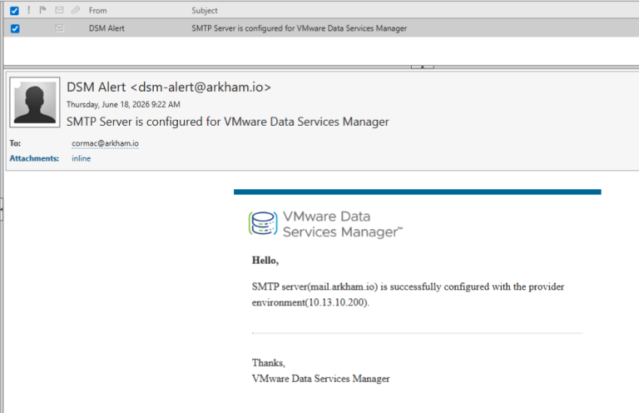The image size is (639, 413).
Task: Click VMware Data Services Manager database logo icon
Action: 263,223
